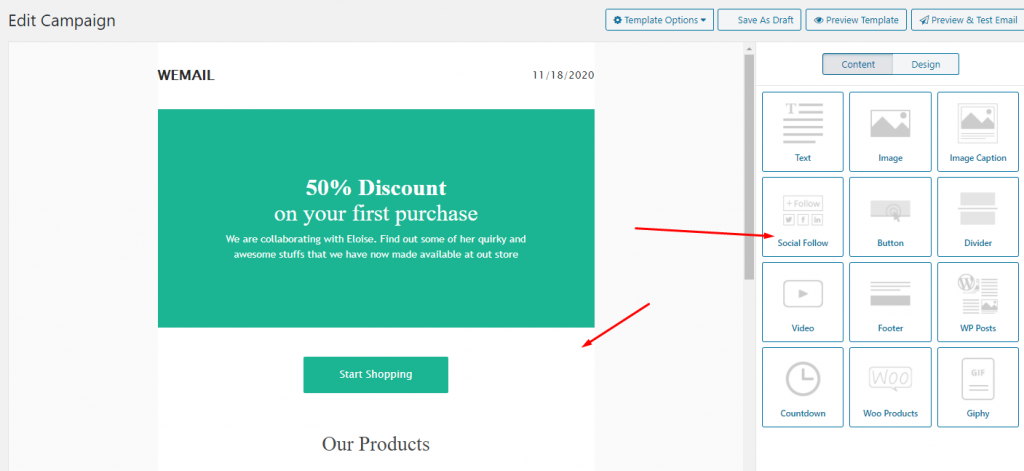Insert the WP Posts block

978,301
